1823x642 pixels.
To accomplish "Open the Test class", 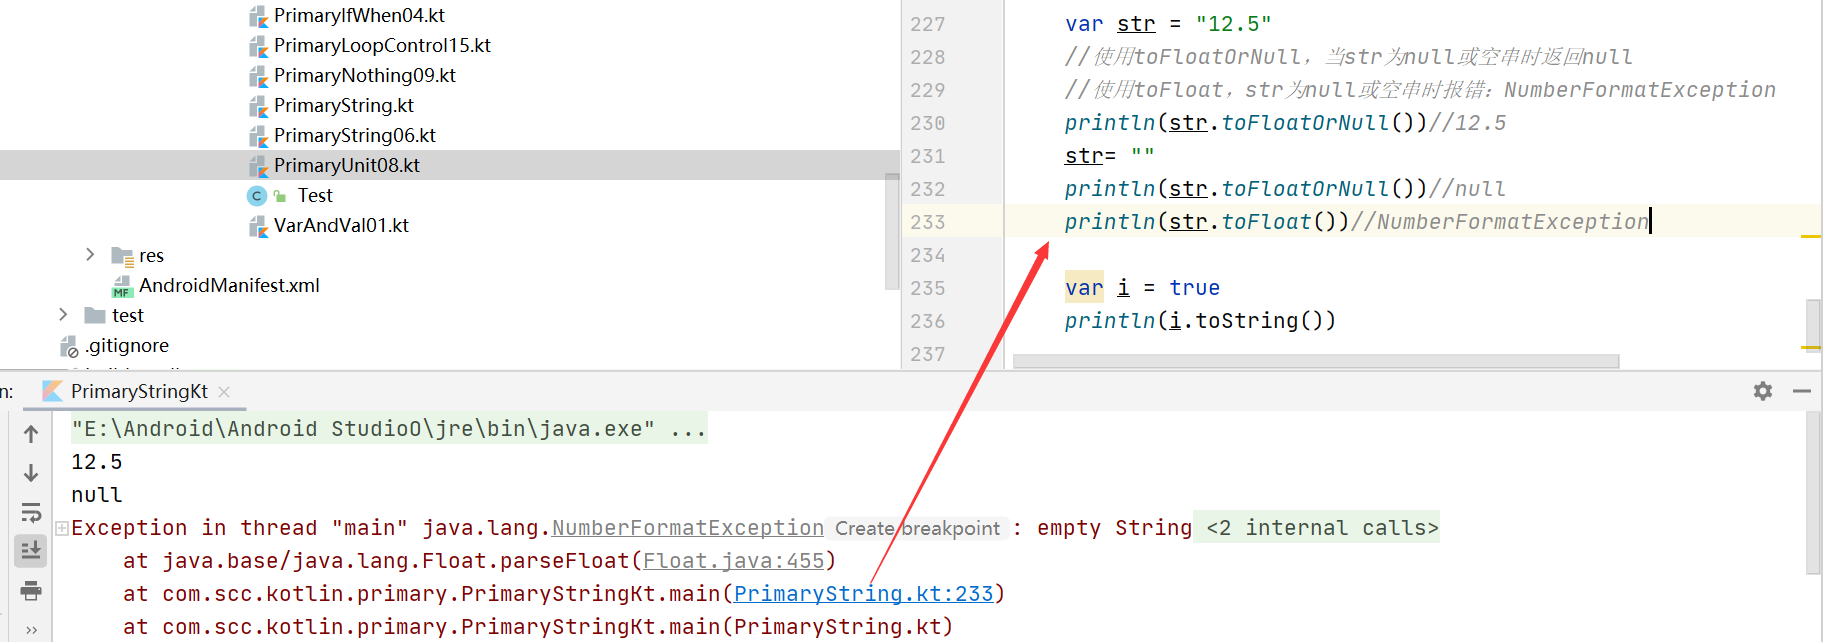I will [315, 195].
